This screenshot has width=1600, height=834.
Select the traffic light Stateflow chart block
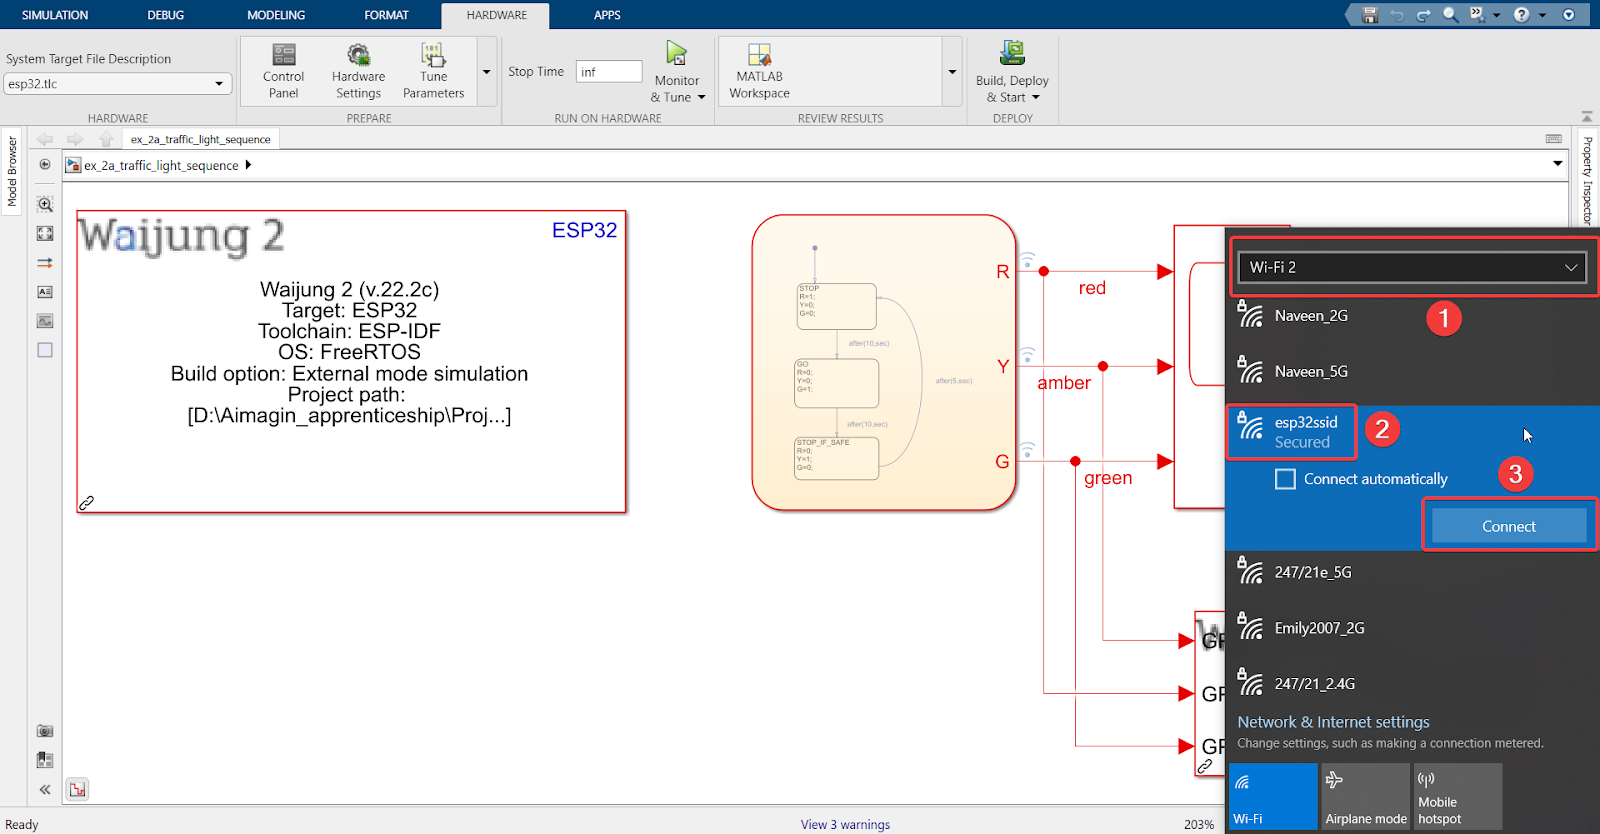click(884, 363)
